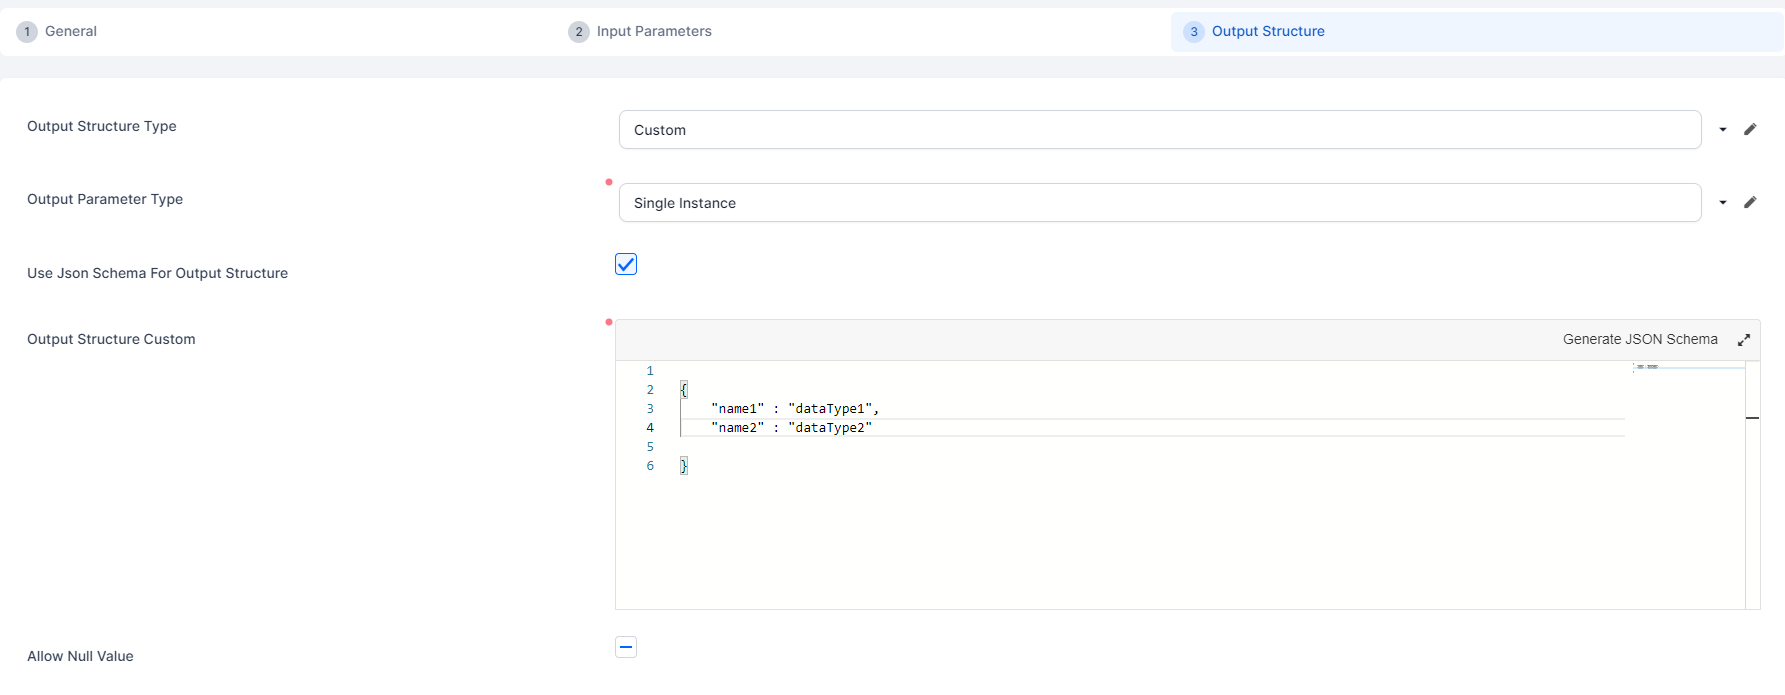The width and height of the screenshot is (1785, 695).
Task: Click the edit pencil for Output Structure Type
Action: coord(1750,129)
